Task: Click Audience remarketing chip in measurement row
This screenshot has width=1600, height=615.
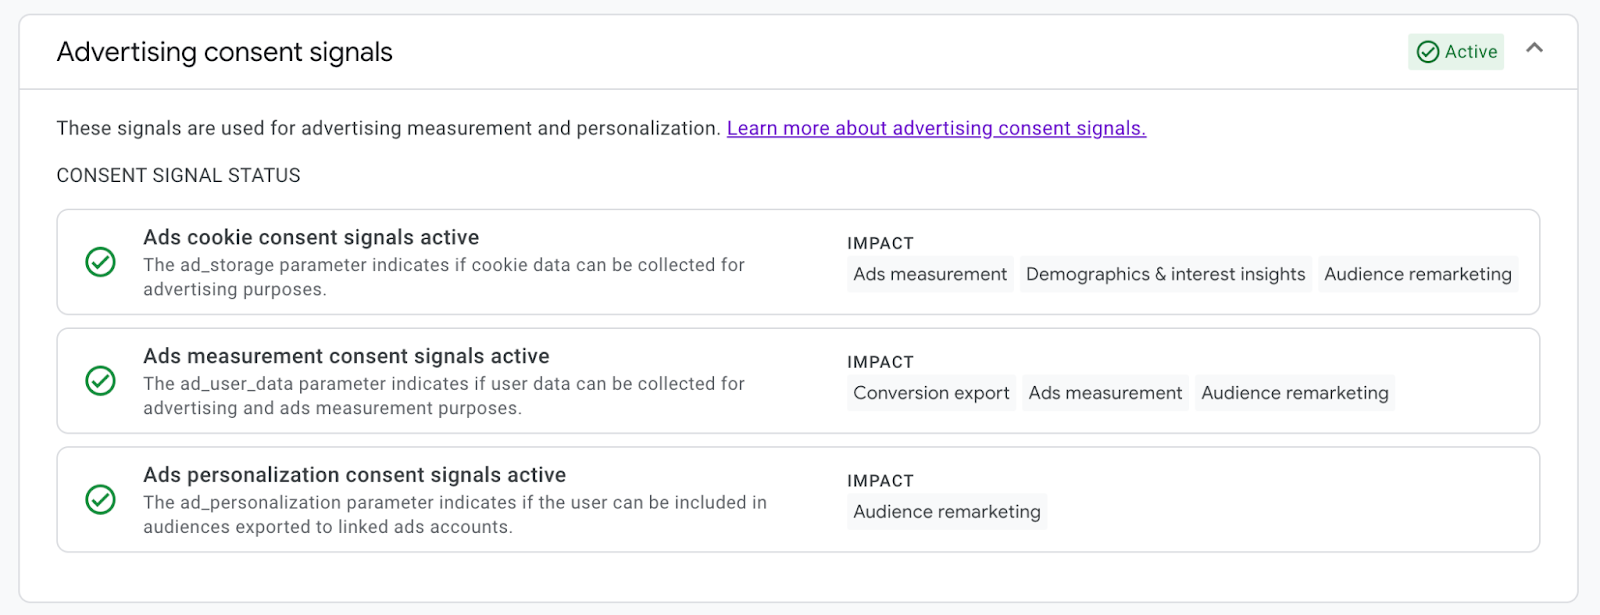Action: click(1294, 393)
